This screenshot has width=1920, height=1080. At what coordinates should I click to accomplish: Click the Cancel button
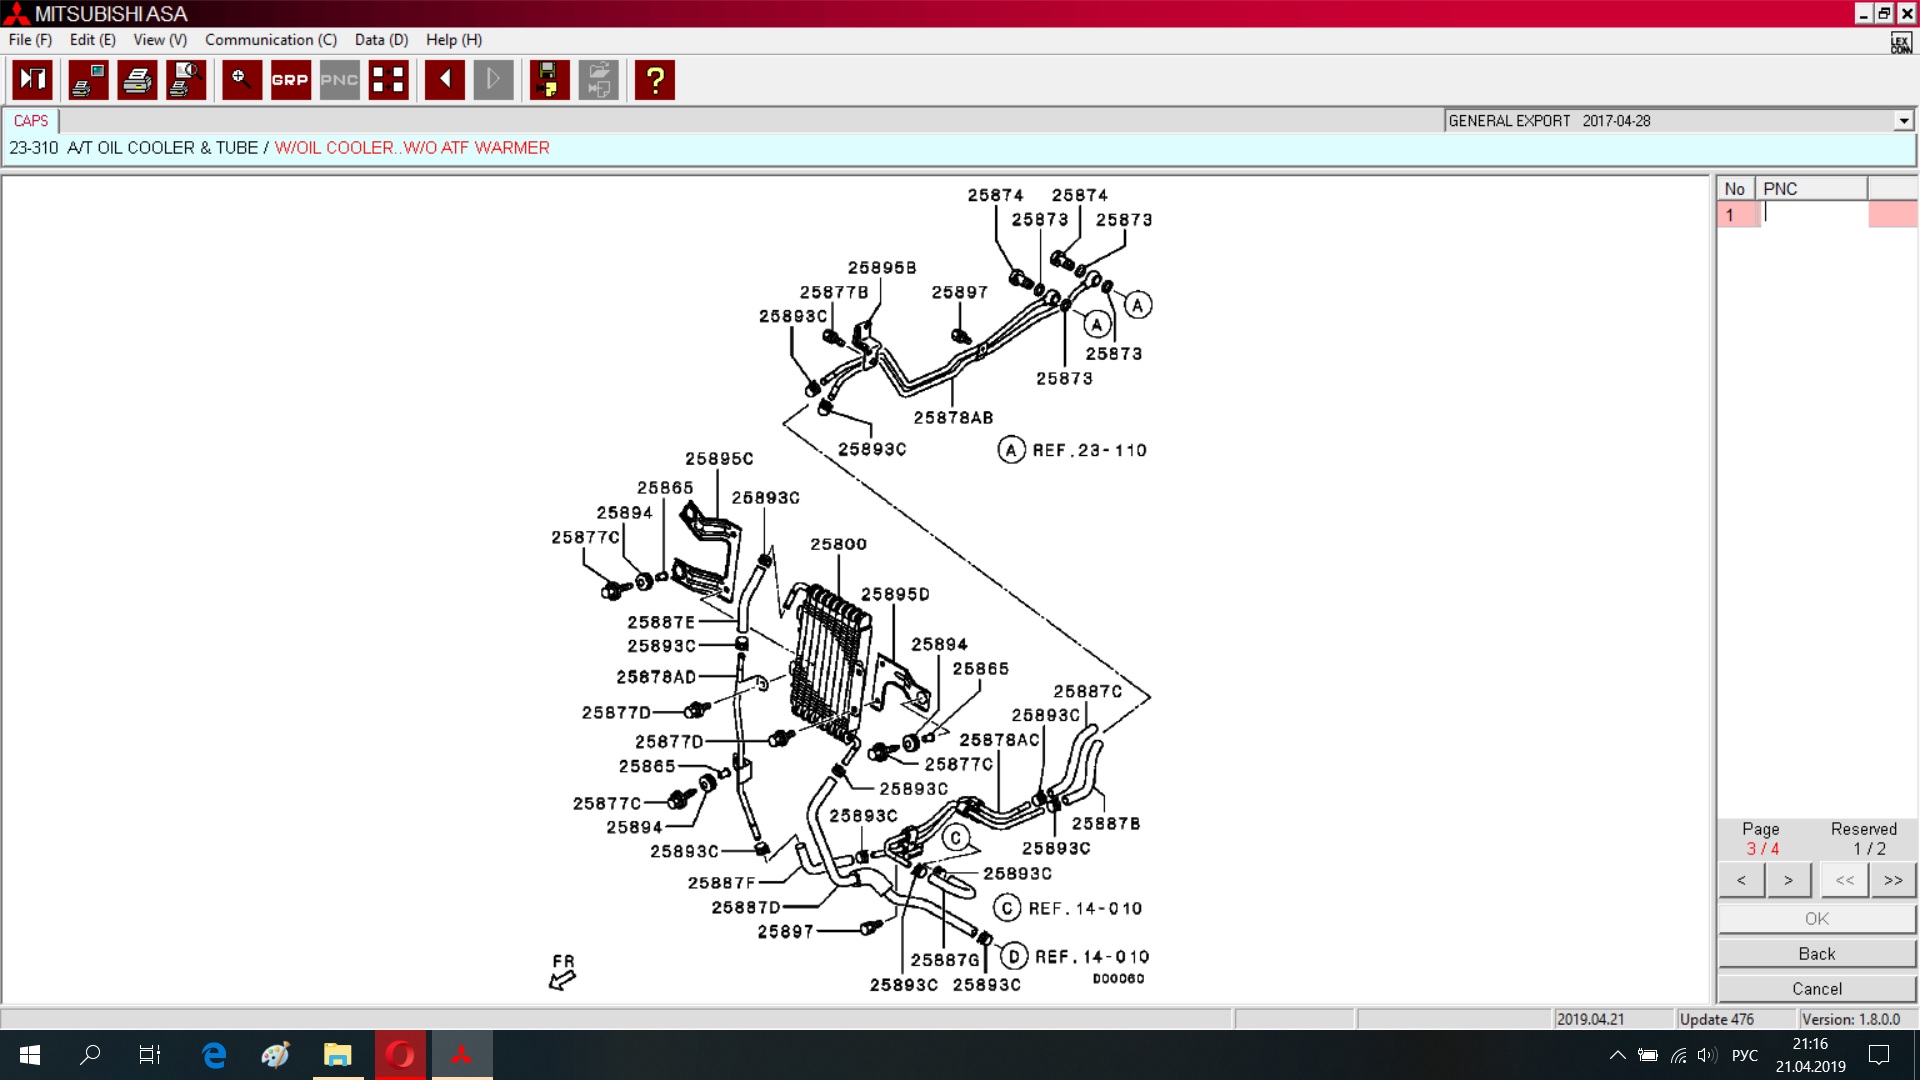click(x=1816, y=989)
